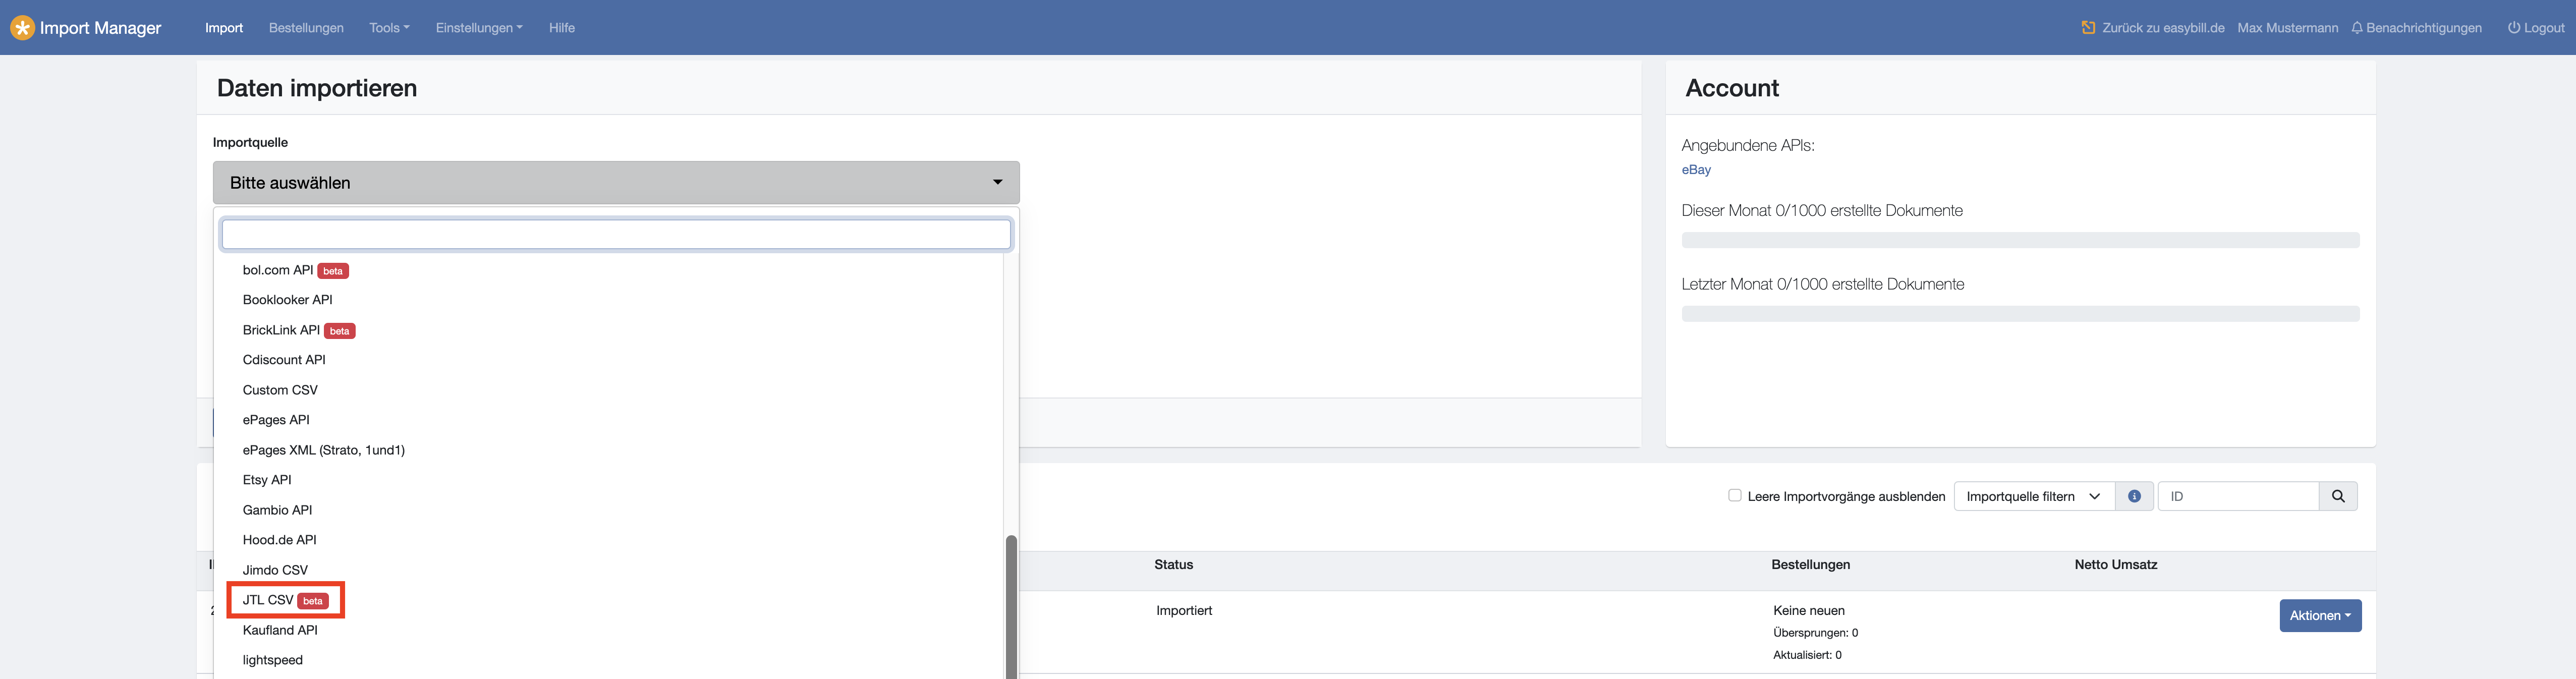Click the Dieser Monat documents progress bar
The height and width of the screenshot is (679, 2576).
point(2020,240)
